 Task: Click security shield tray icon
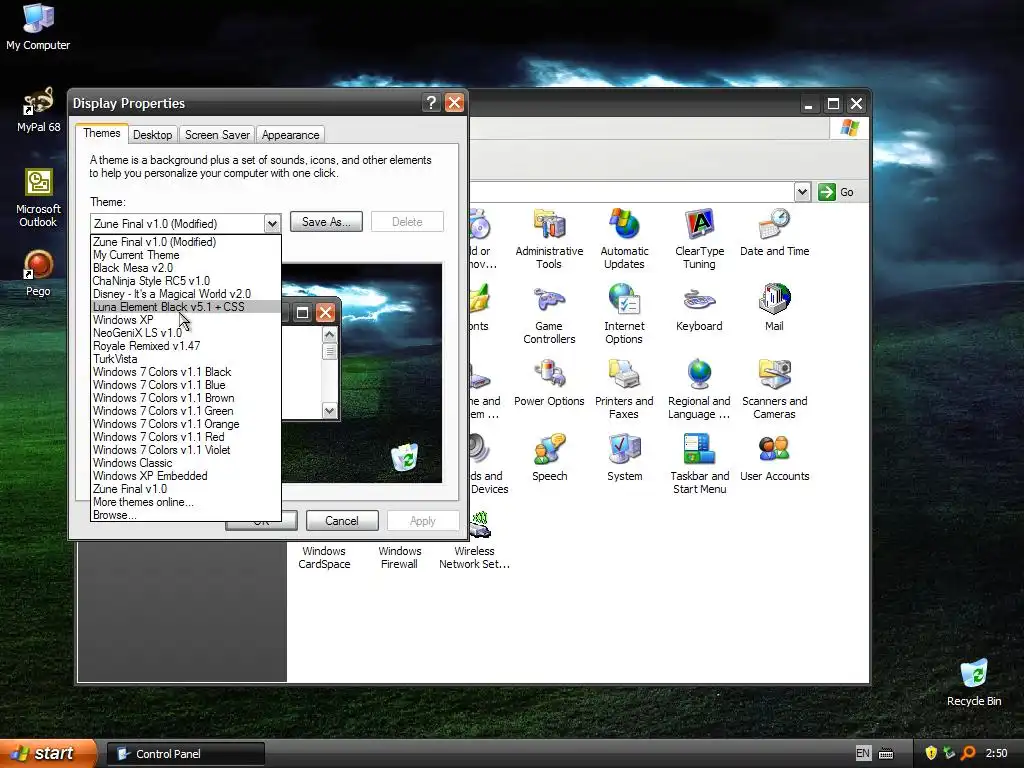[931, 754]
